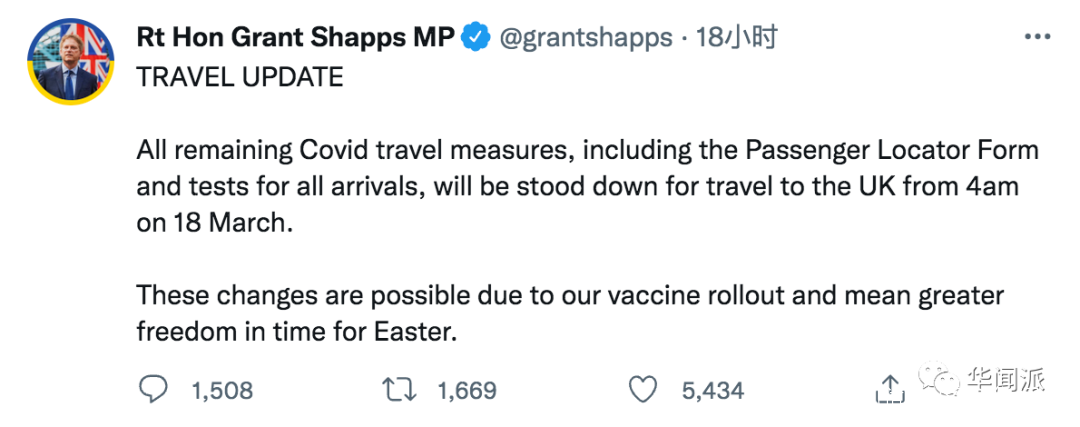Retweet this post using the retweet icon
This screenshot has width=1080, height=427.
coord(400,389)
